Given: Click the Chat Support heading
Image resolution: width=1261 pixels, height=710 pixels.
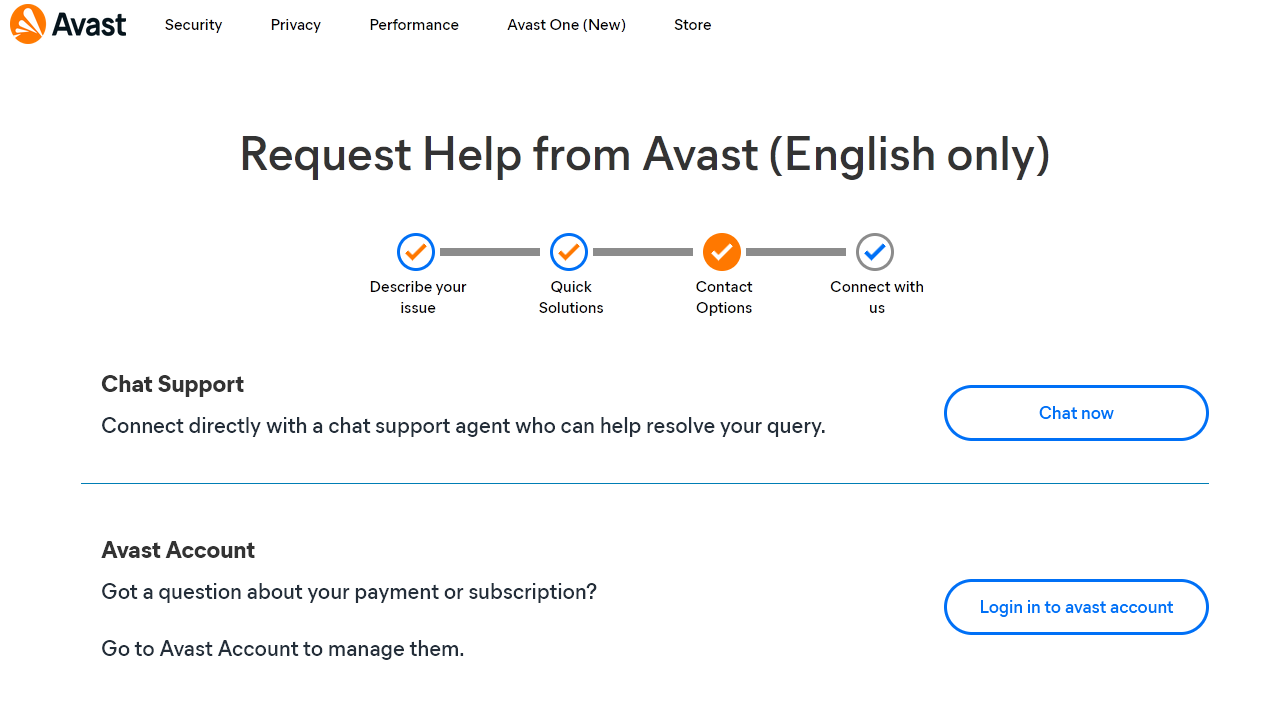Looking at the screenshot, I should [173, 384].
